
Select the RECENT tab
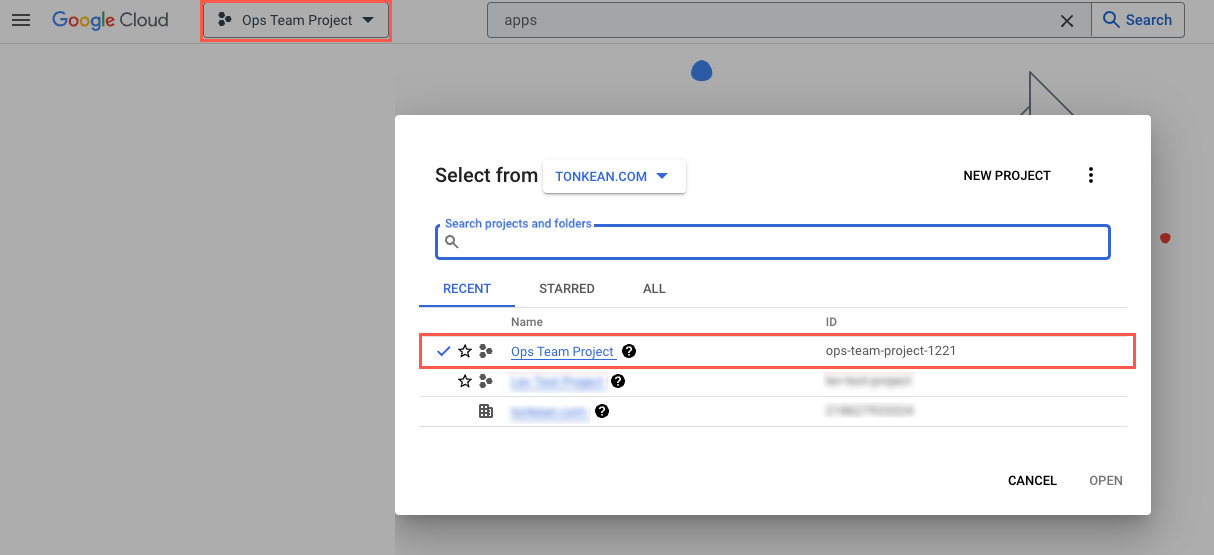coord(467,289)
